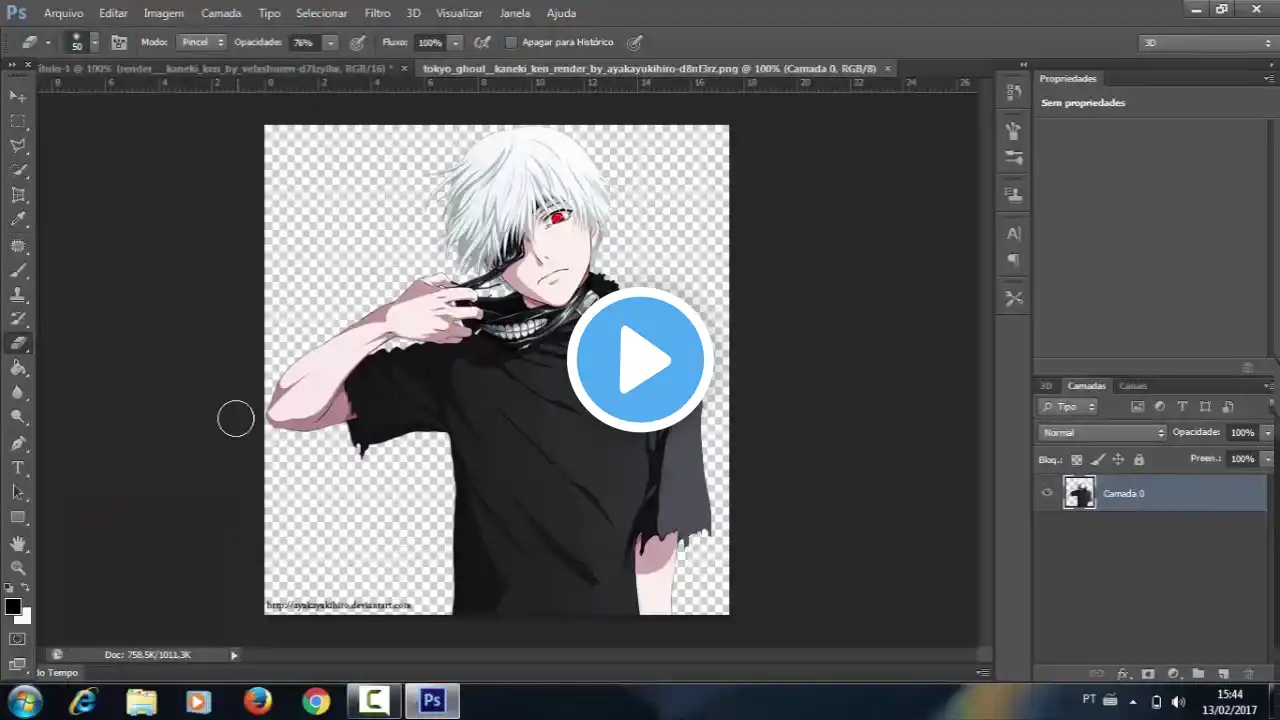Select the Paint Bucket tool

(18, 368)
